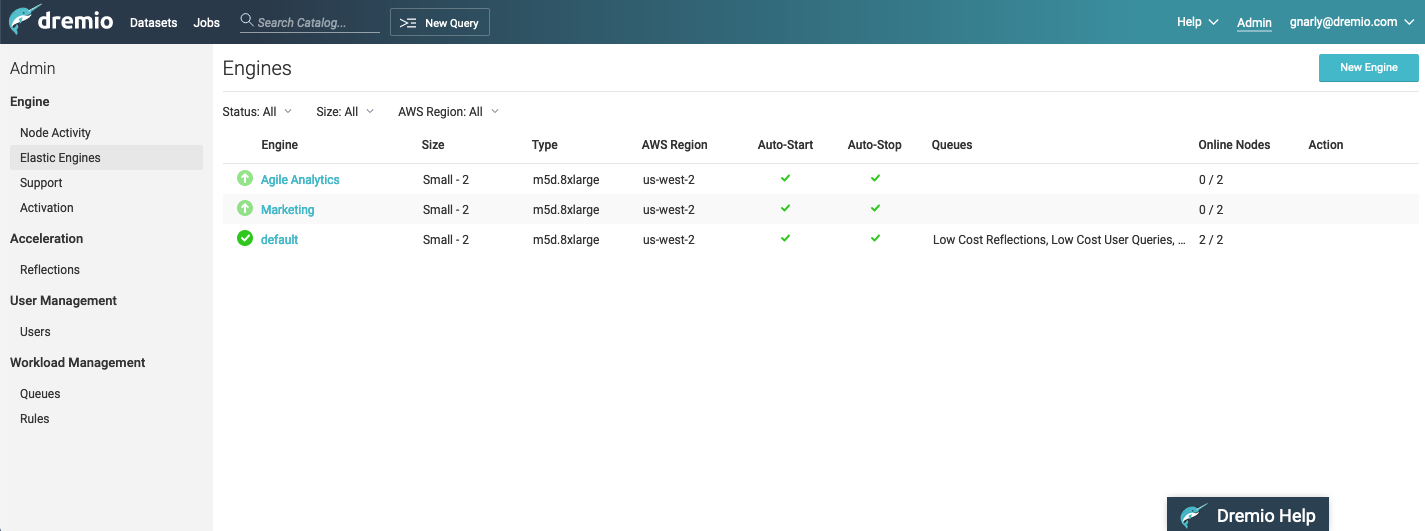Open the AWS Region filter dropdown

coord(448,112)
